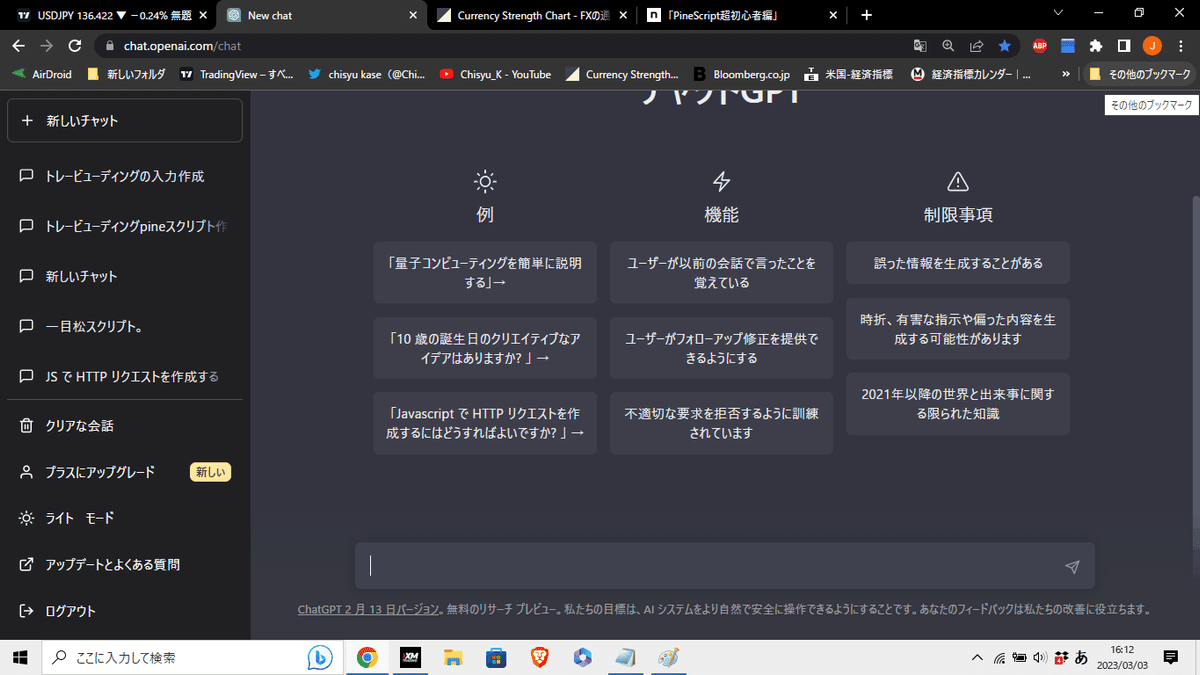Screen dimensions: 1200x675
Task: Click the sun icon above 例 heading
Action: (485, 181)
